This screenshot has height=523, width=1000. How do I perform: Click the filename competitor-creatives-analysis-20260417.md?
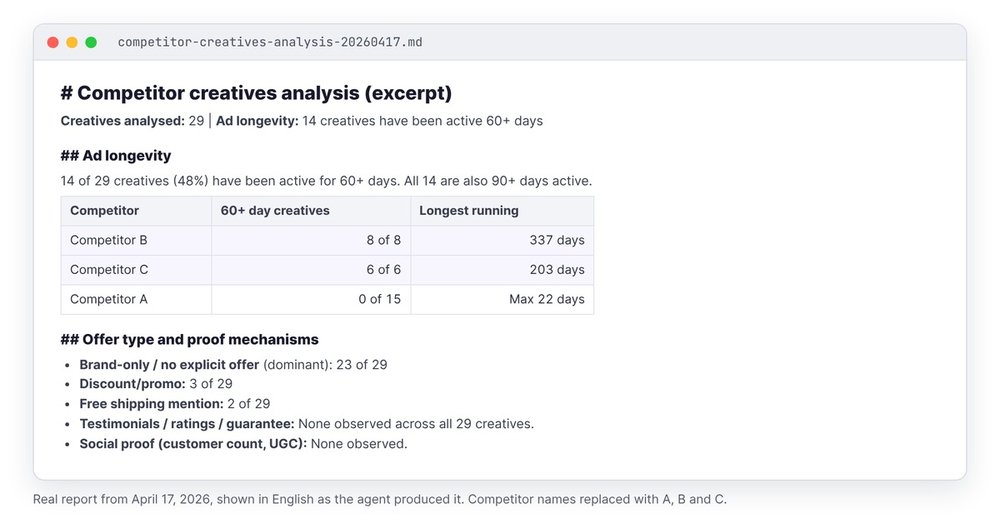pyautogui.click(x=270, y=42)
